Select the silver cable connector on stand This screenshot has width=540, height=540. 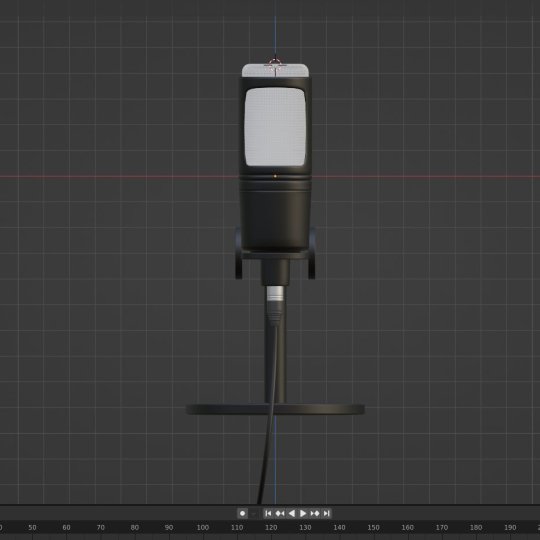click(x=275, y=294)
